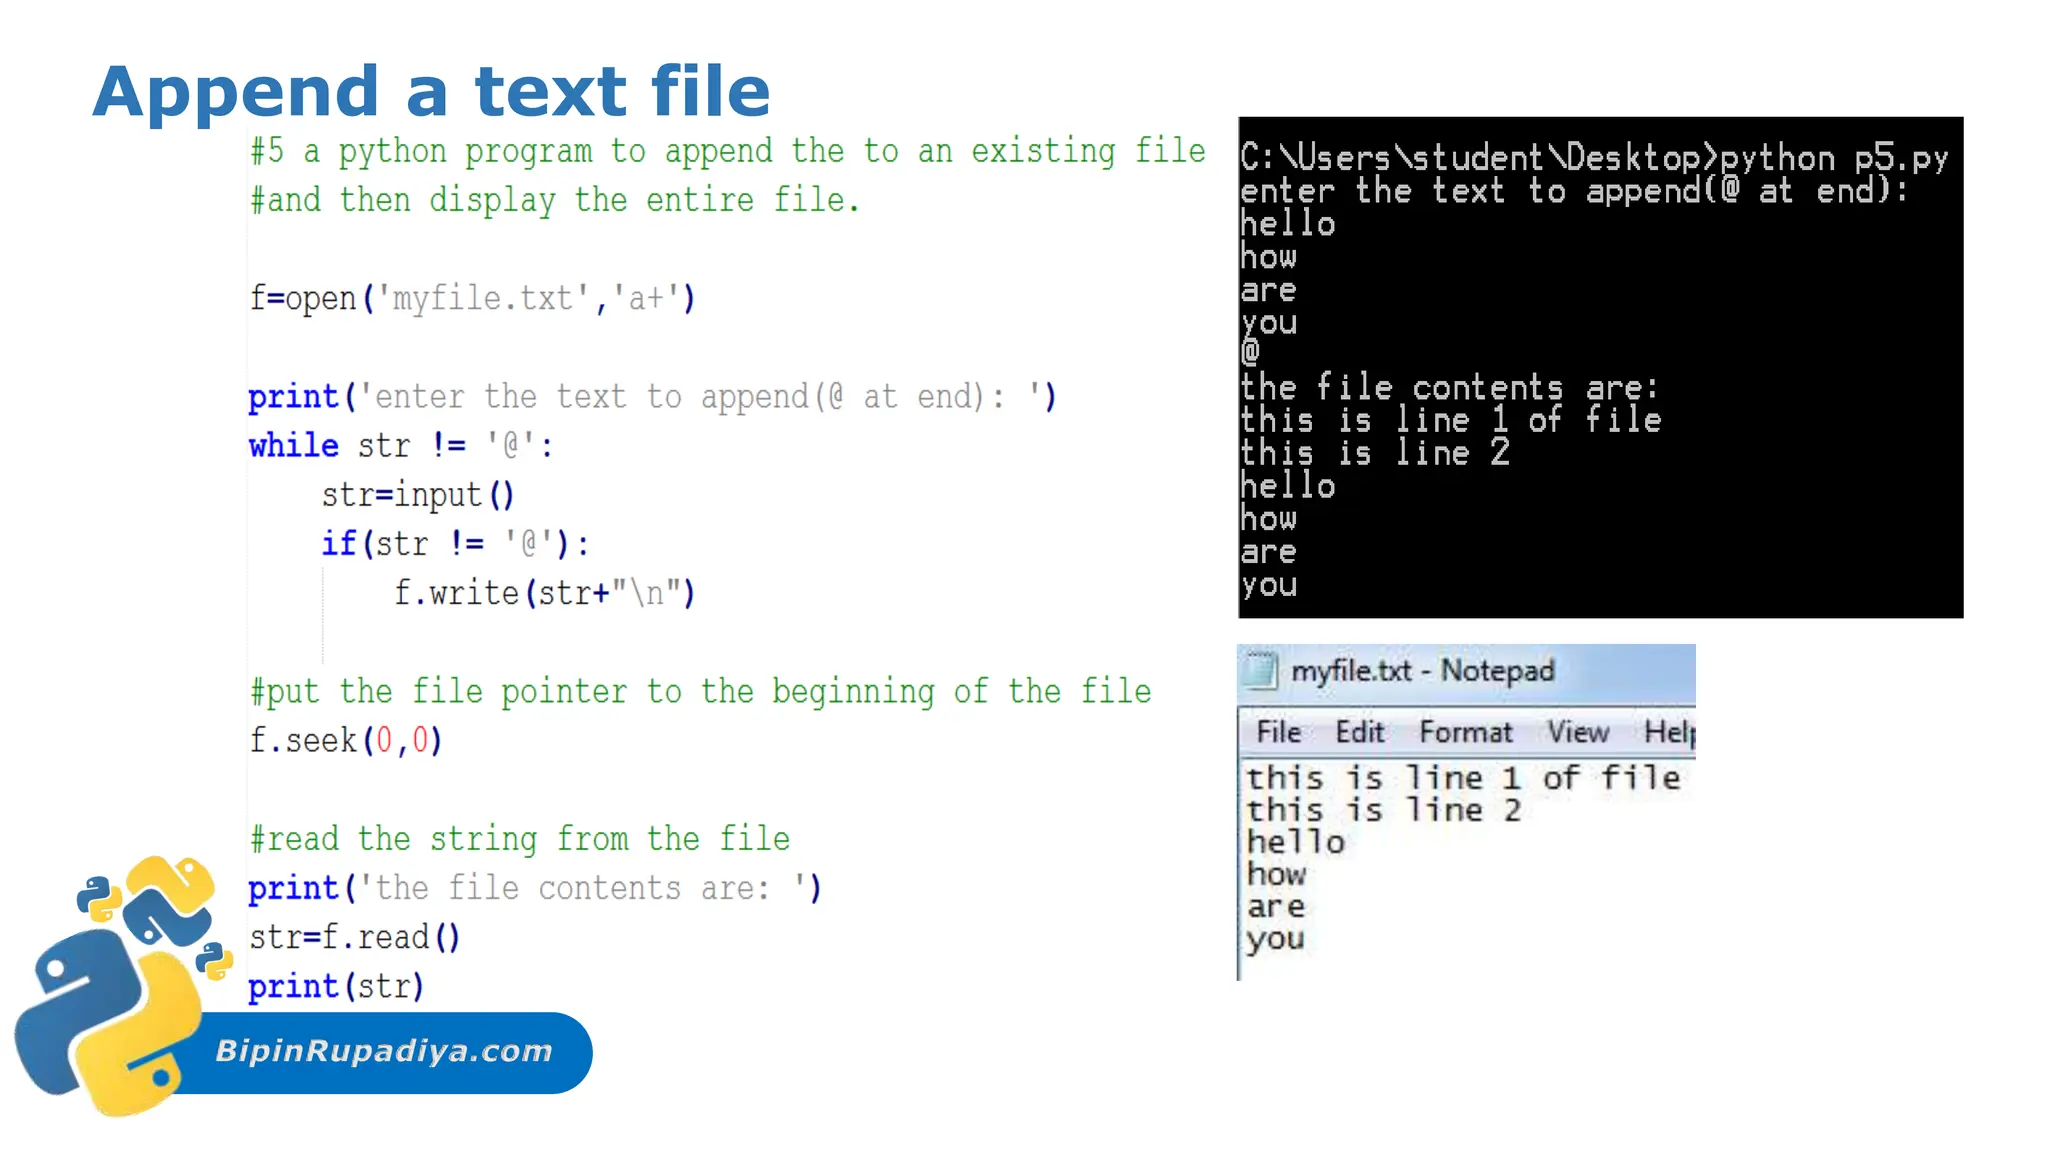Click console prompt 'enter the text to append'
This screenshot has height=1152, width=2048.
point(1575,191)
